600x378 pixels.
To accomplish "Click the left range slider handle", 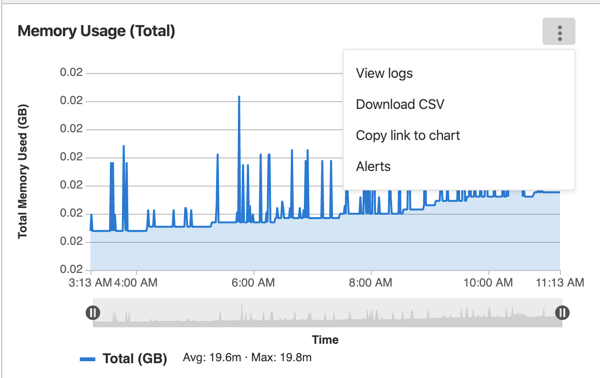I will tap(93, 313).
